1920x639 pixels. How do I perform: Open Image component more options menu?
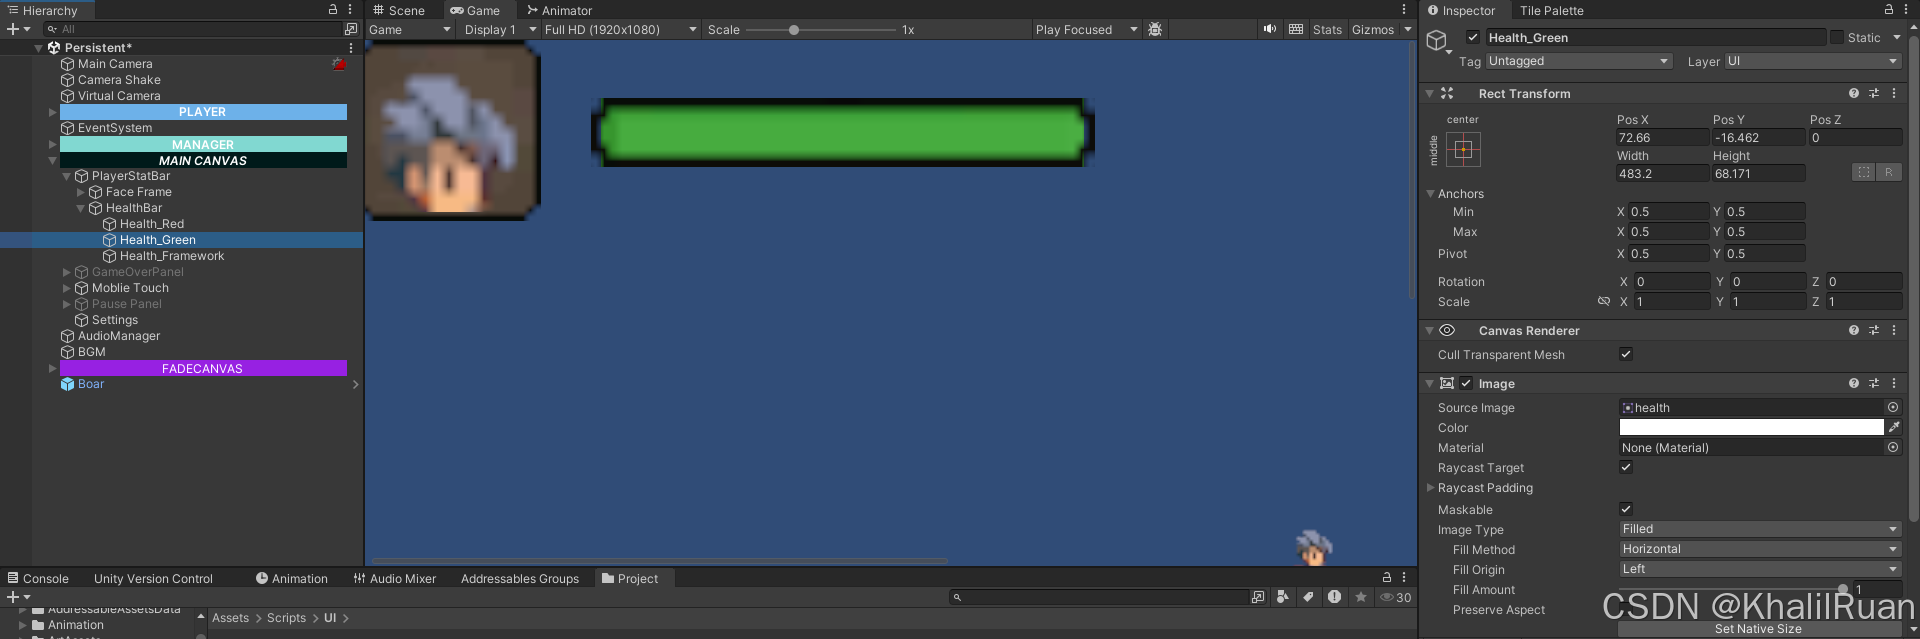[1894, 383]
